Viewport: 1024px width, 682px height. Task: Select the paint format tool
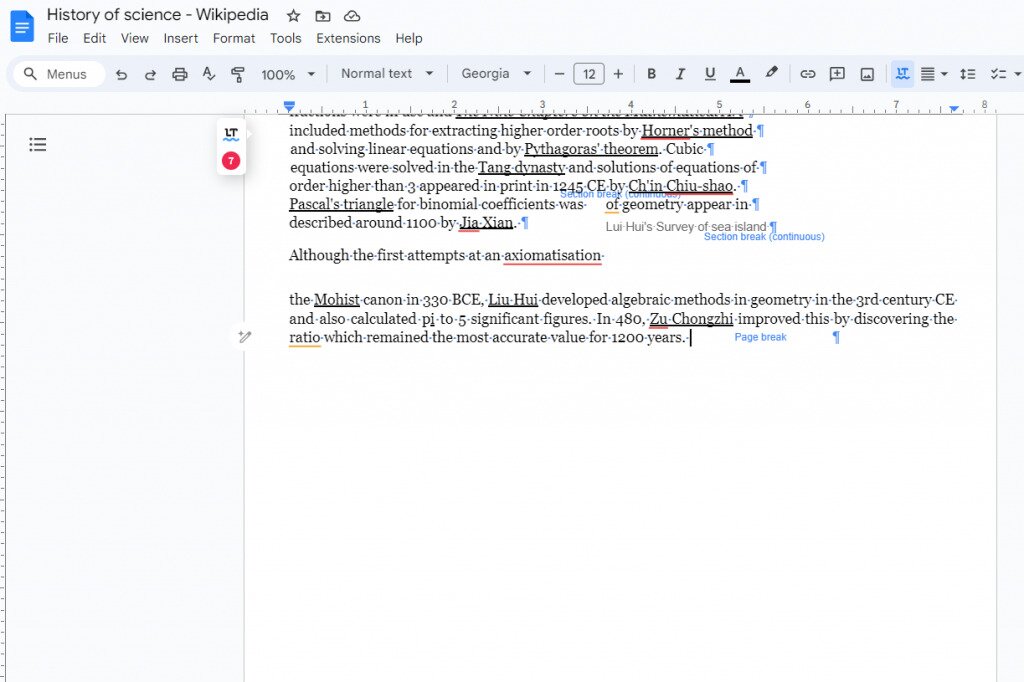tap(240, 73)
